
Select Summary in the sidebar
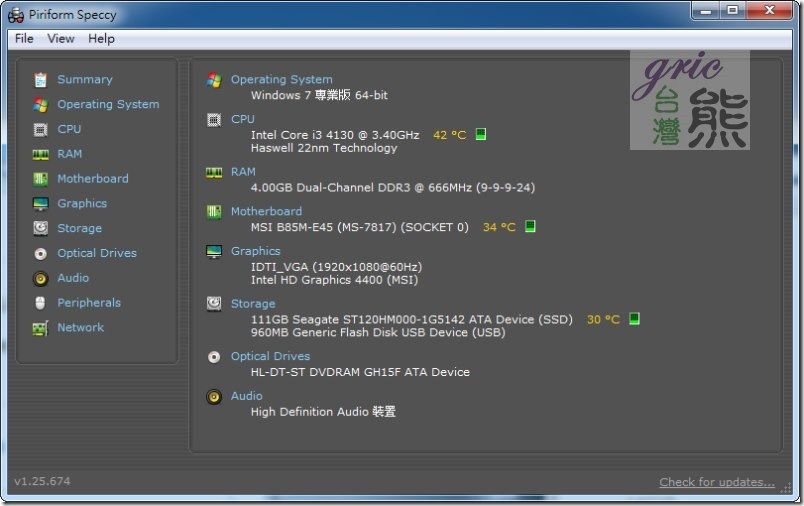85,79
